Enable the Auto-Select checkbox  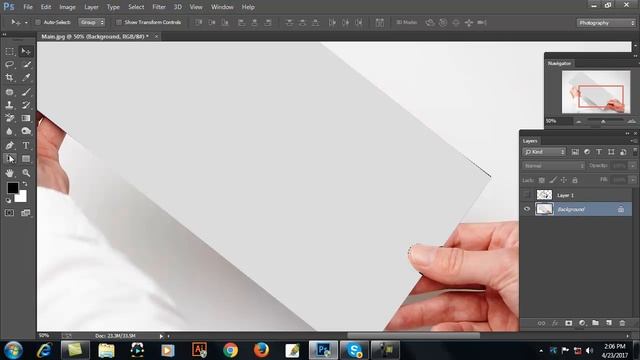coord(38,22)
